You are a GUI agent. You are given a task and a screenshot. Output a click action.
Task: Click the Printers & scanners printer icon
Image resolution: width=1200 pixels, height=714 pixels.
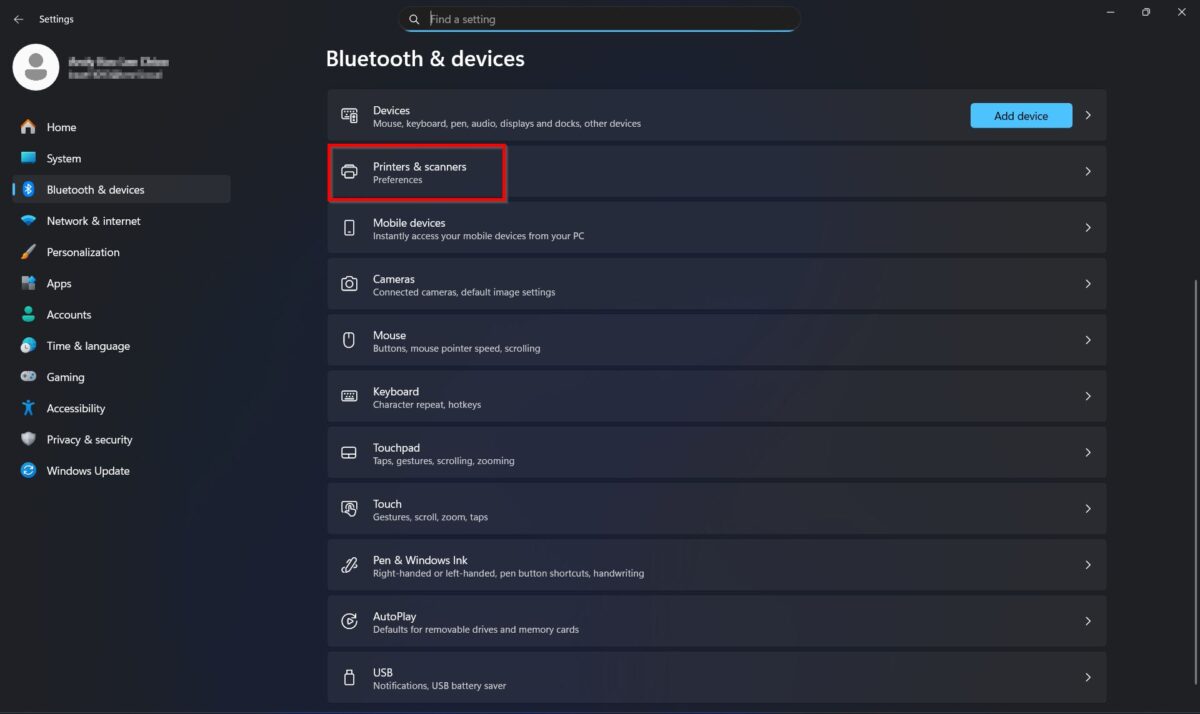349,172
